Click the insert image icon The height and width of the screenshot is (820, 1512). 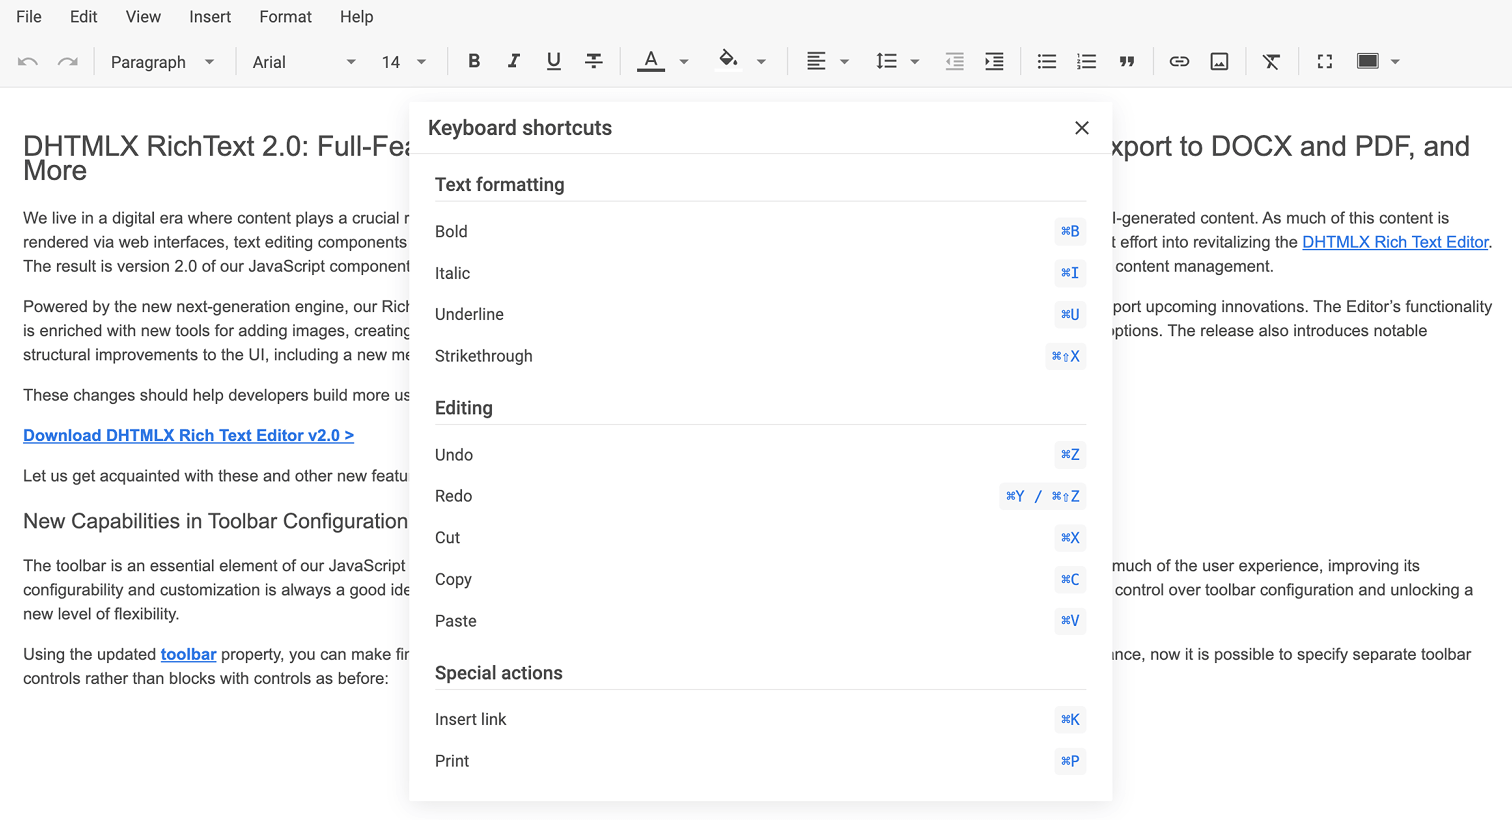1220,61
